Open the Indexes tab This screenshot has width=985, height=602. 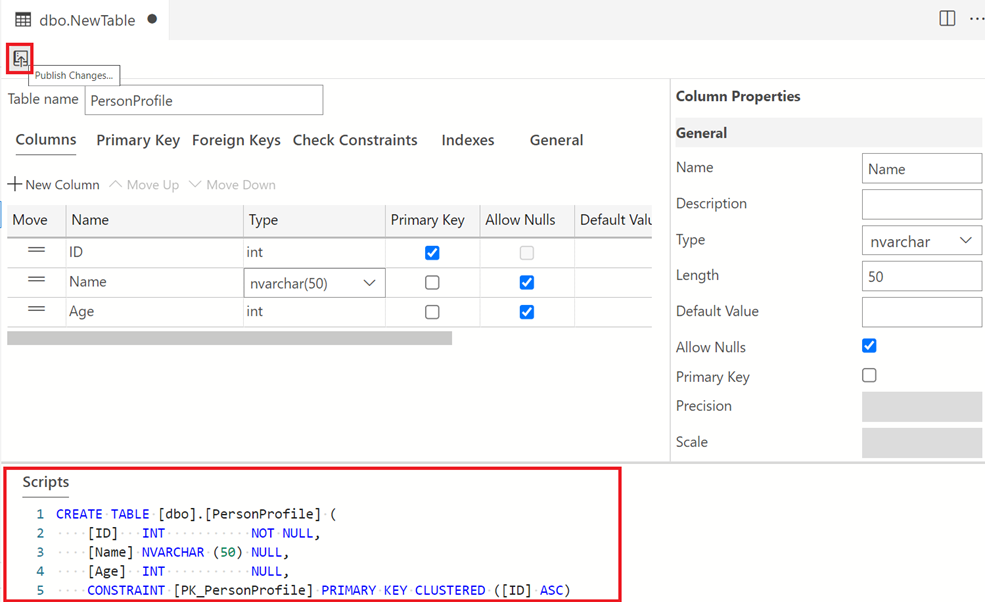pyautogui.click(x=467, y=140)
